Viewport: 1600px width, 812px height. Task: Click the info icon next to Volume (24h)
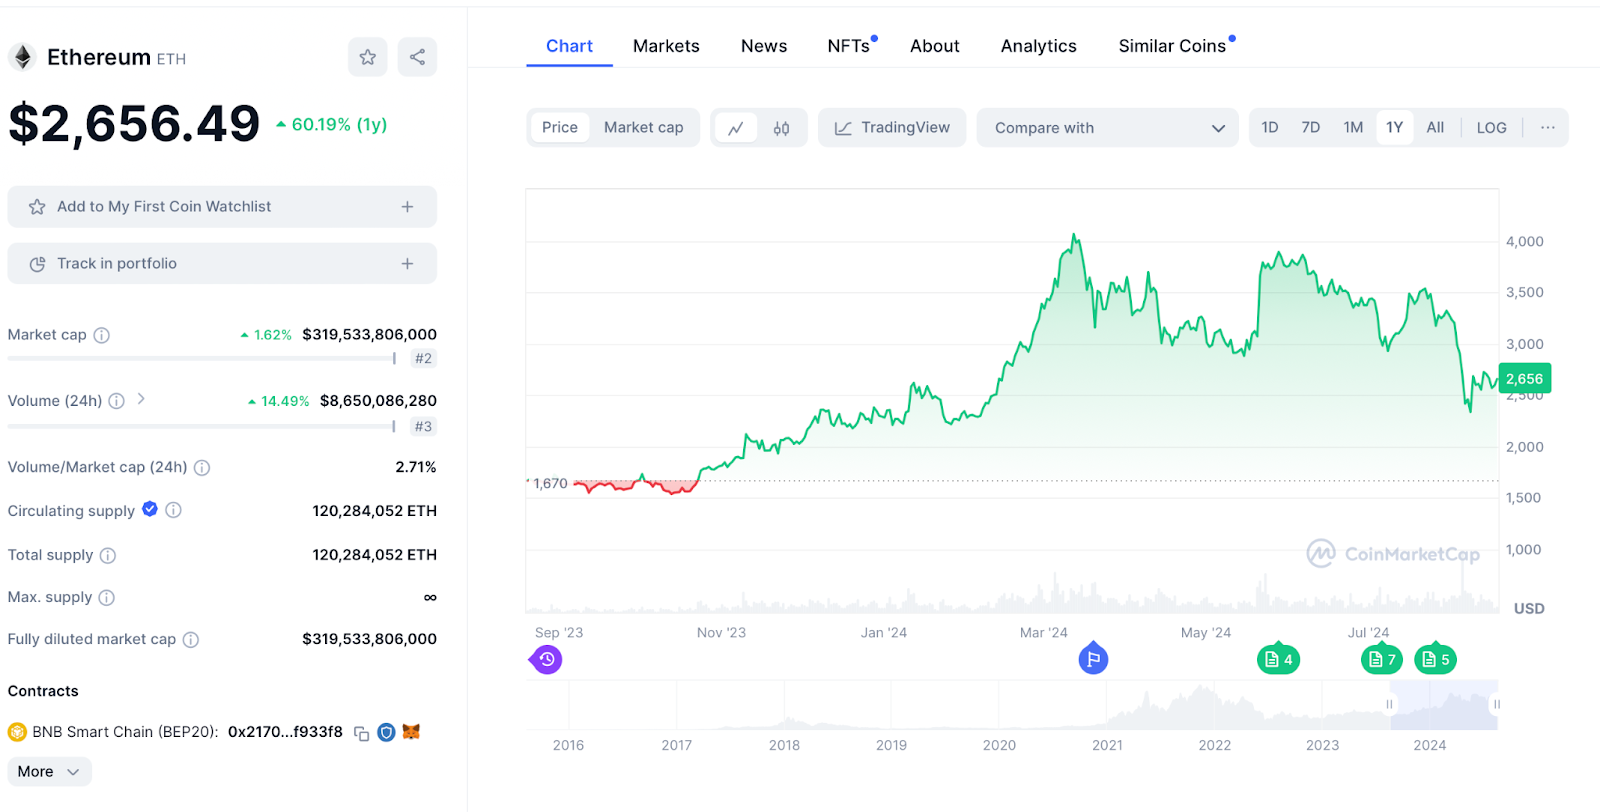click(117, 401)
